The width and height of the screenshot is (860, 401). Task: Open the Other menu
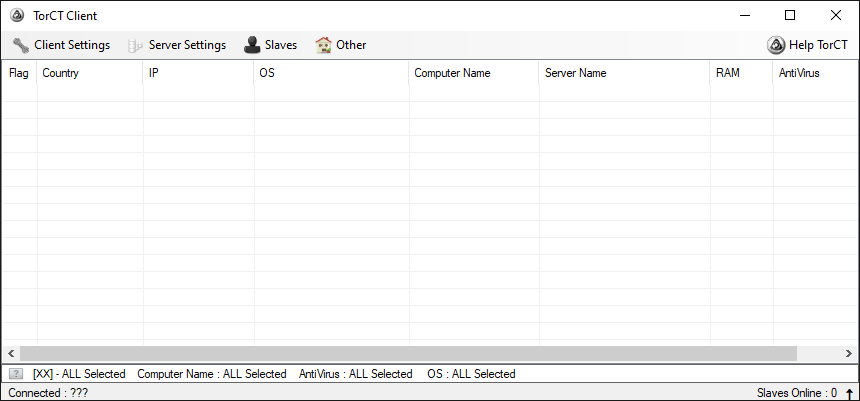click(351, 45)
